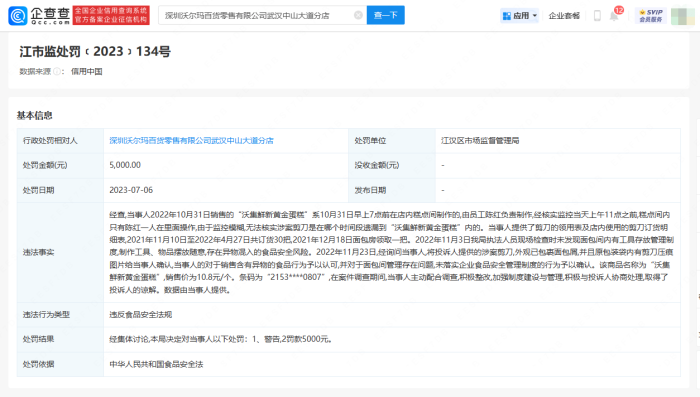Select the penalty date 2023-07-06
The image size is (700, 397).
131,190
